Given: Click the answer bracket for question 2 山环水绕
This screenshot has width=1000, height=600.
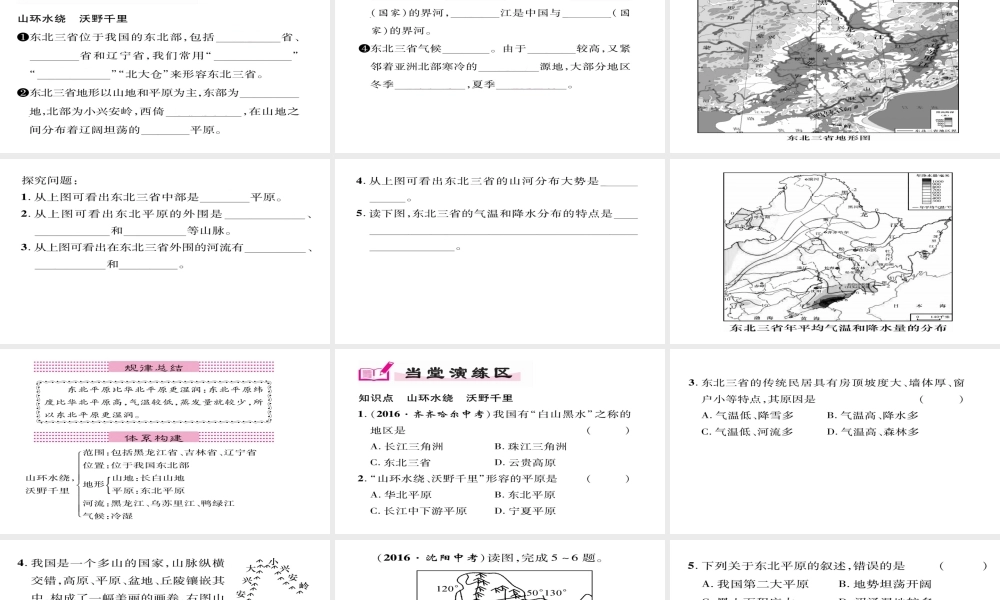Looking at the screenshot, I should [x=608, y=479].
